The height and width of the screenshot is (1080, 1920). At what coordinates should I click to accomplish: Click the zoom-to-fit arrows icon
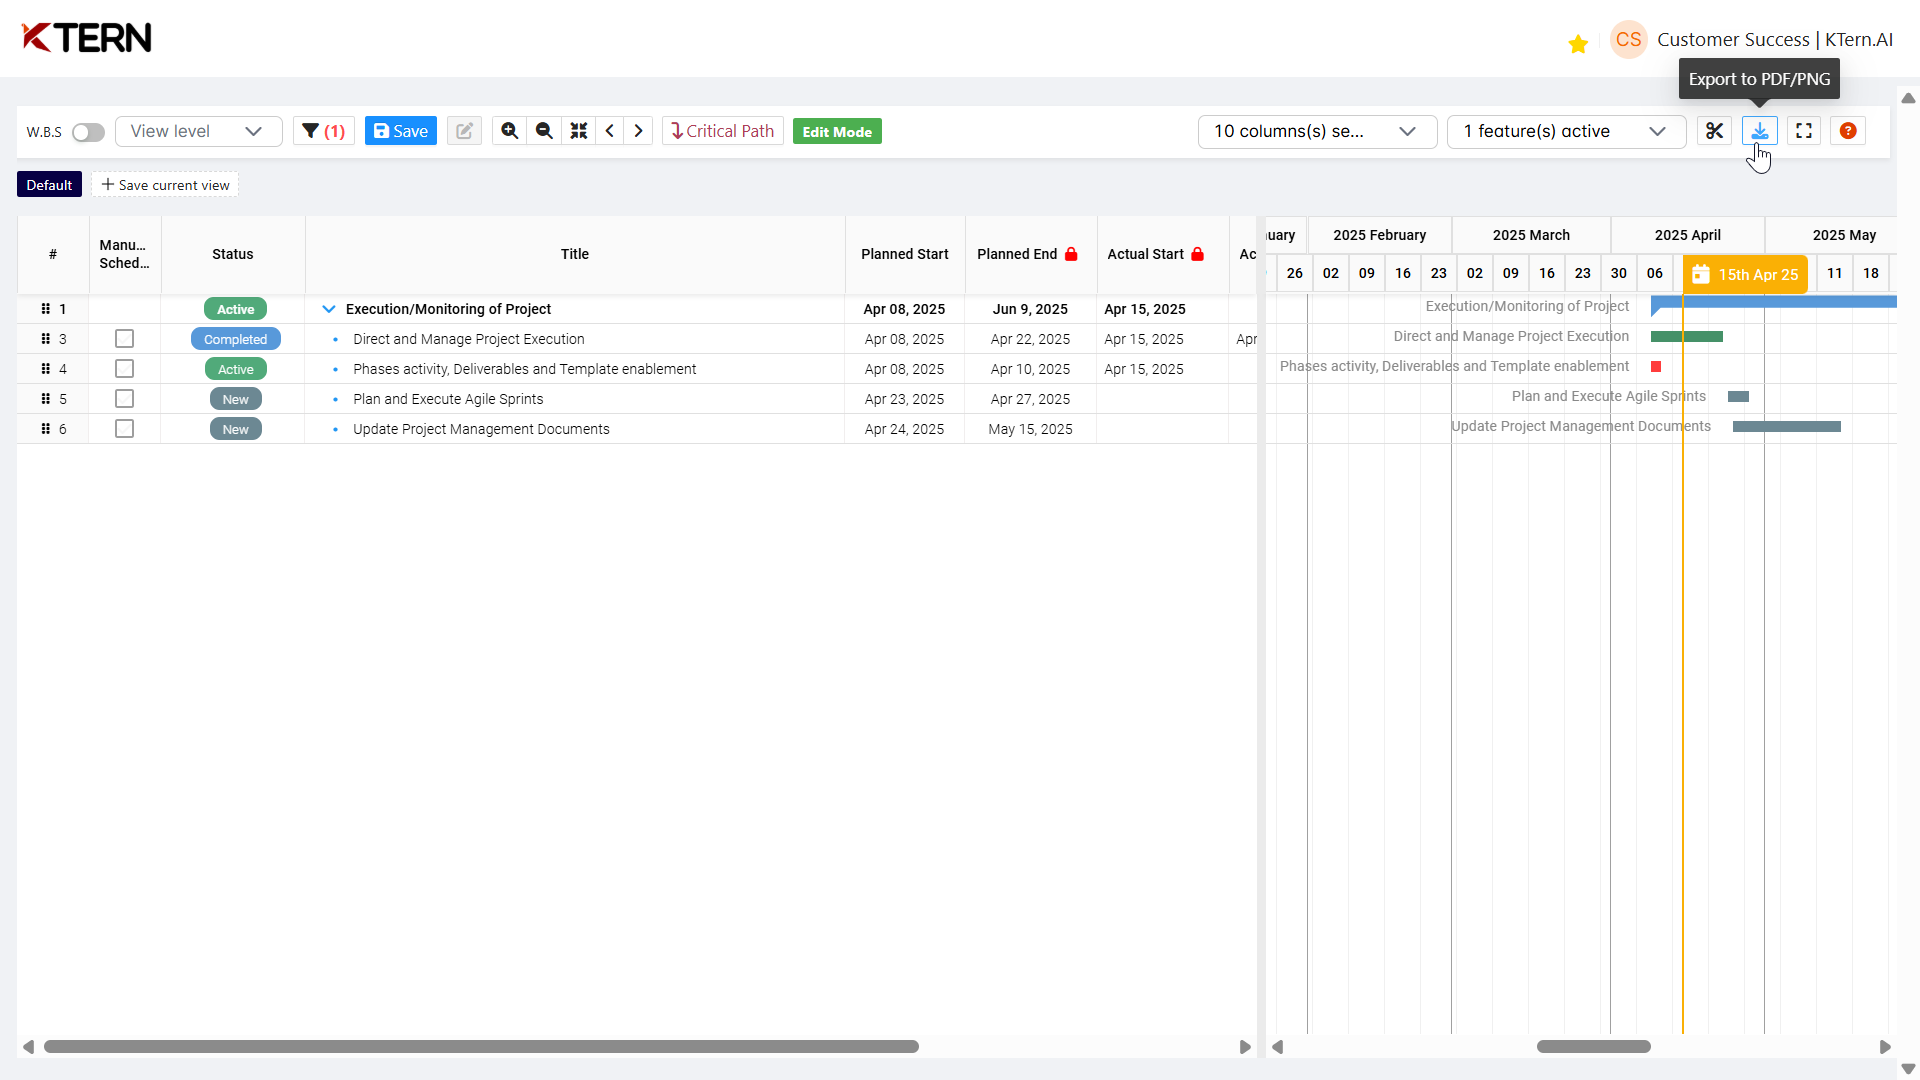pyautogui.click(x=579, y=131)
